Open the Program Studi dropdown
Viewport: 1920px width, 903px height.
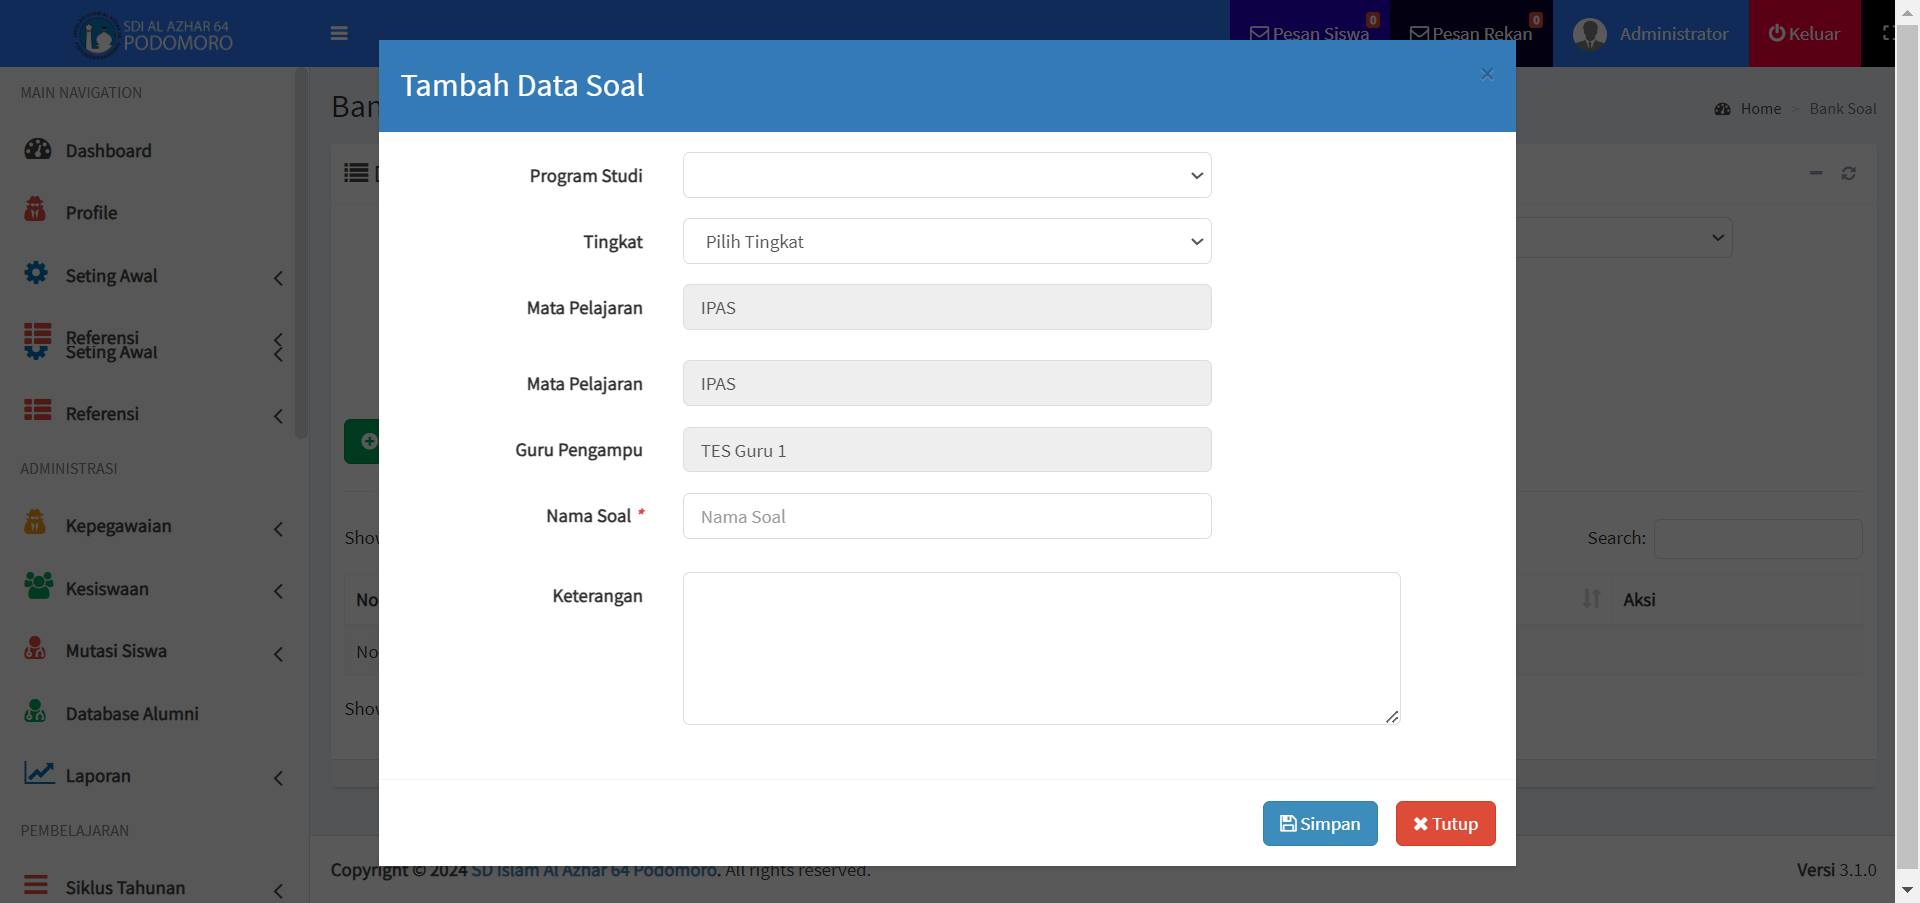[x=946, y=176]
